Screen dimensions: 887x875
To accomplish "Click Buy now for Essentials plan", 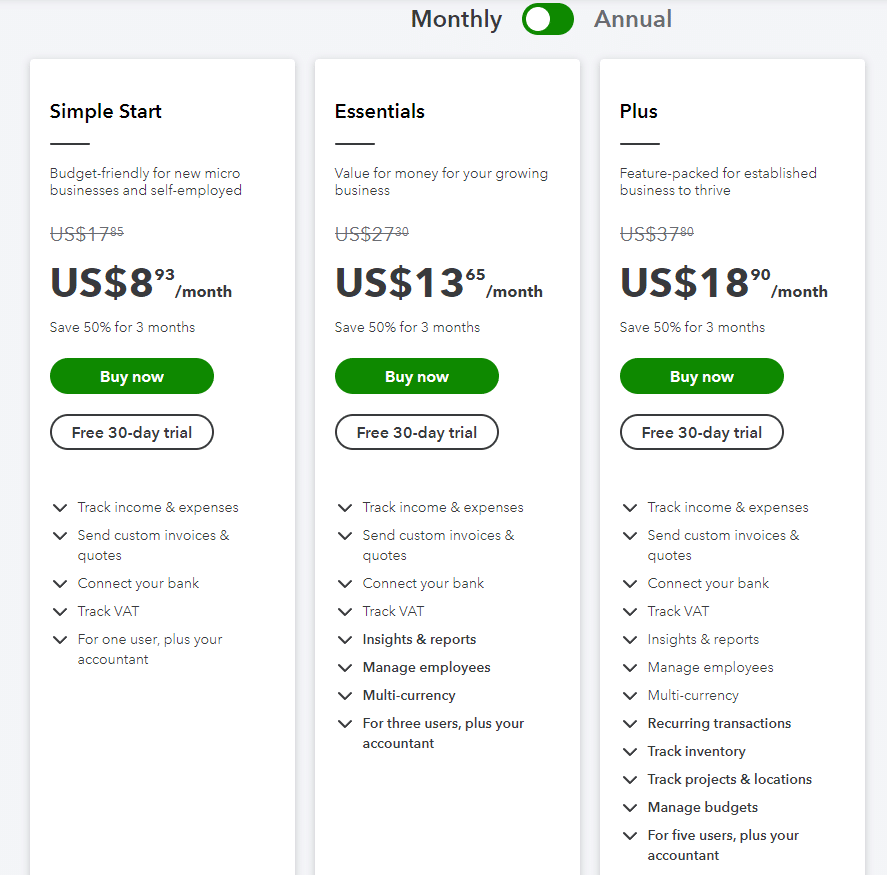I will [x=416, y=376].
